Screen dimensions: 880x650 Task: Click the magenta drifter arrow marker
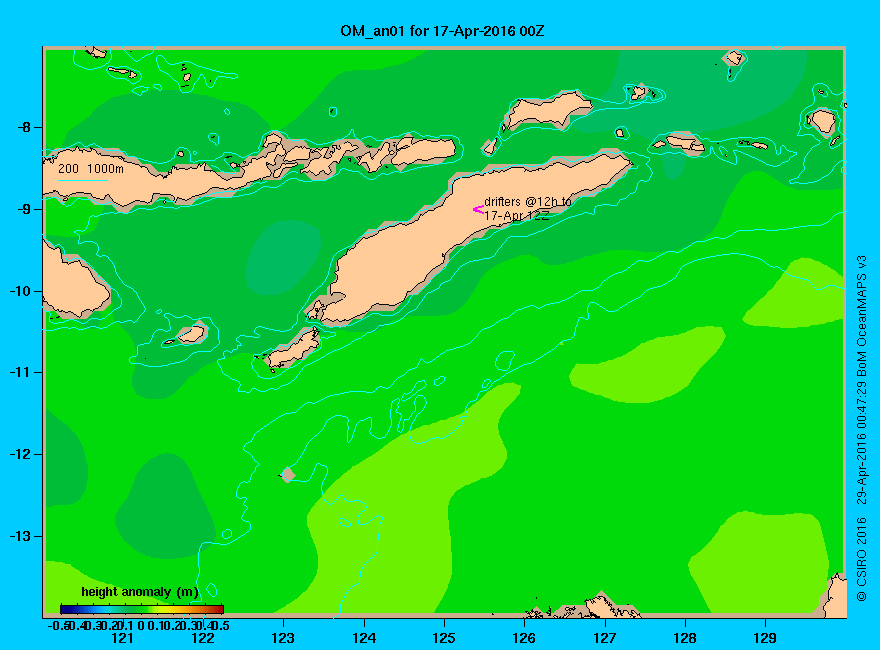pyautogui.click(x=478, y=210)
